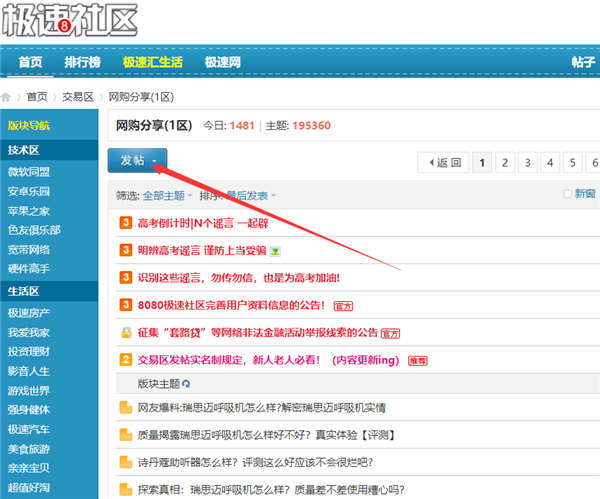Switch to 极速汇生活 navigation tab

[x=153, y=62]
